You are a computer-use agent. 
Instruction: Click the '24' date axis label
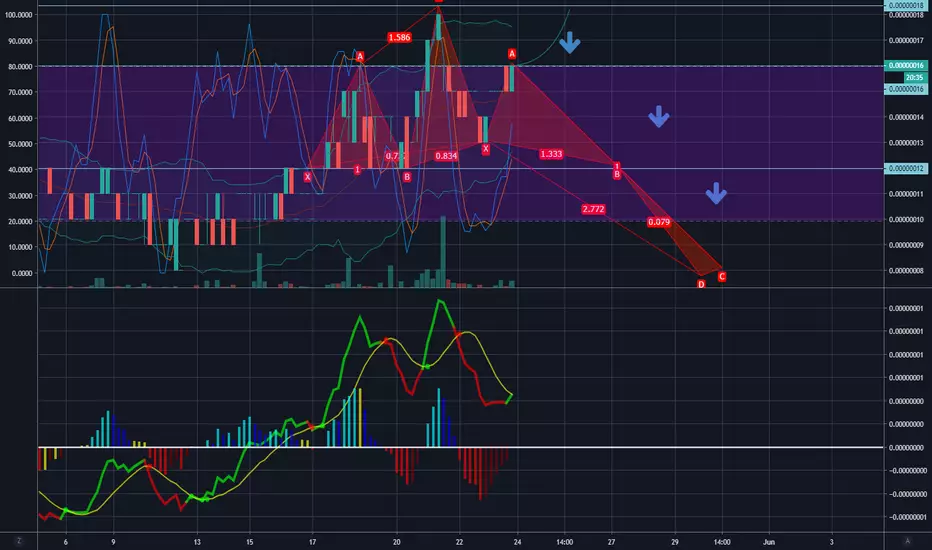[517, 542]
